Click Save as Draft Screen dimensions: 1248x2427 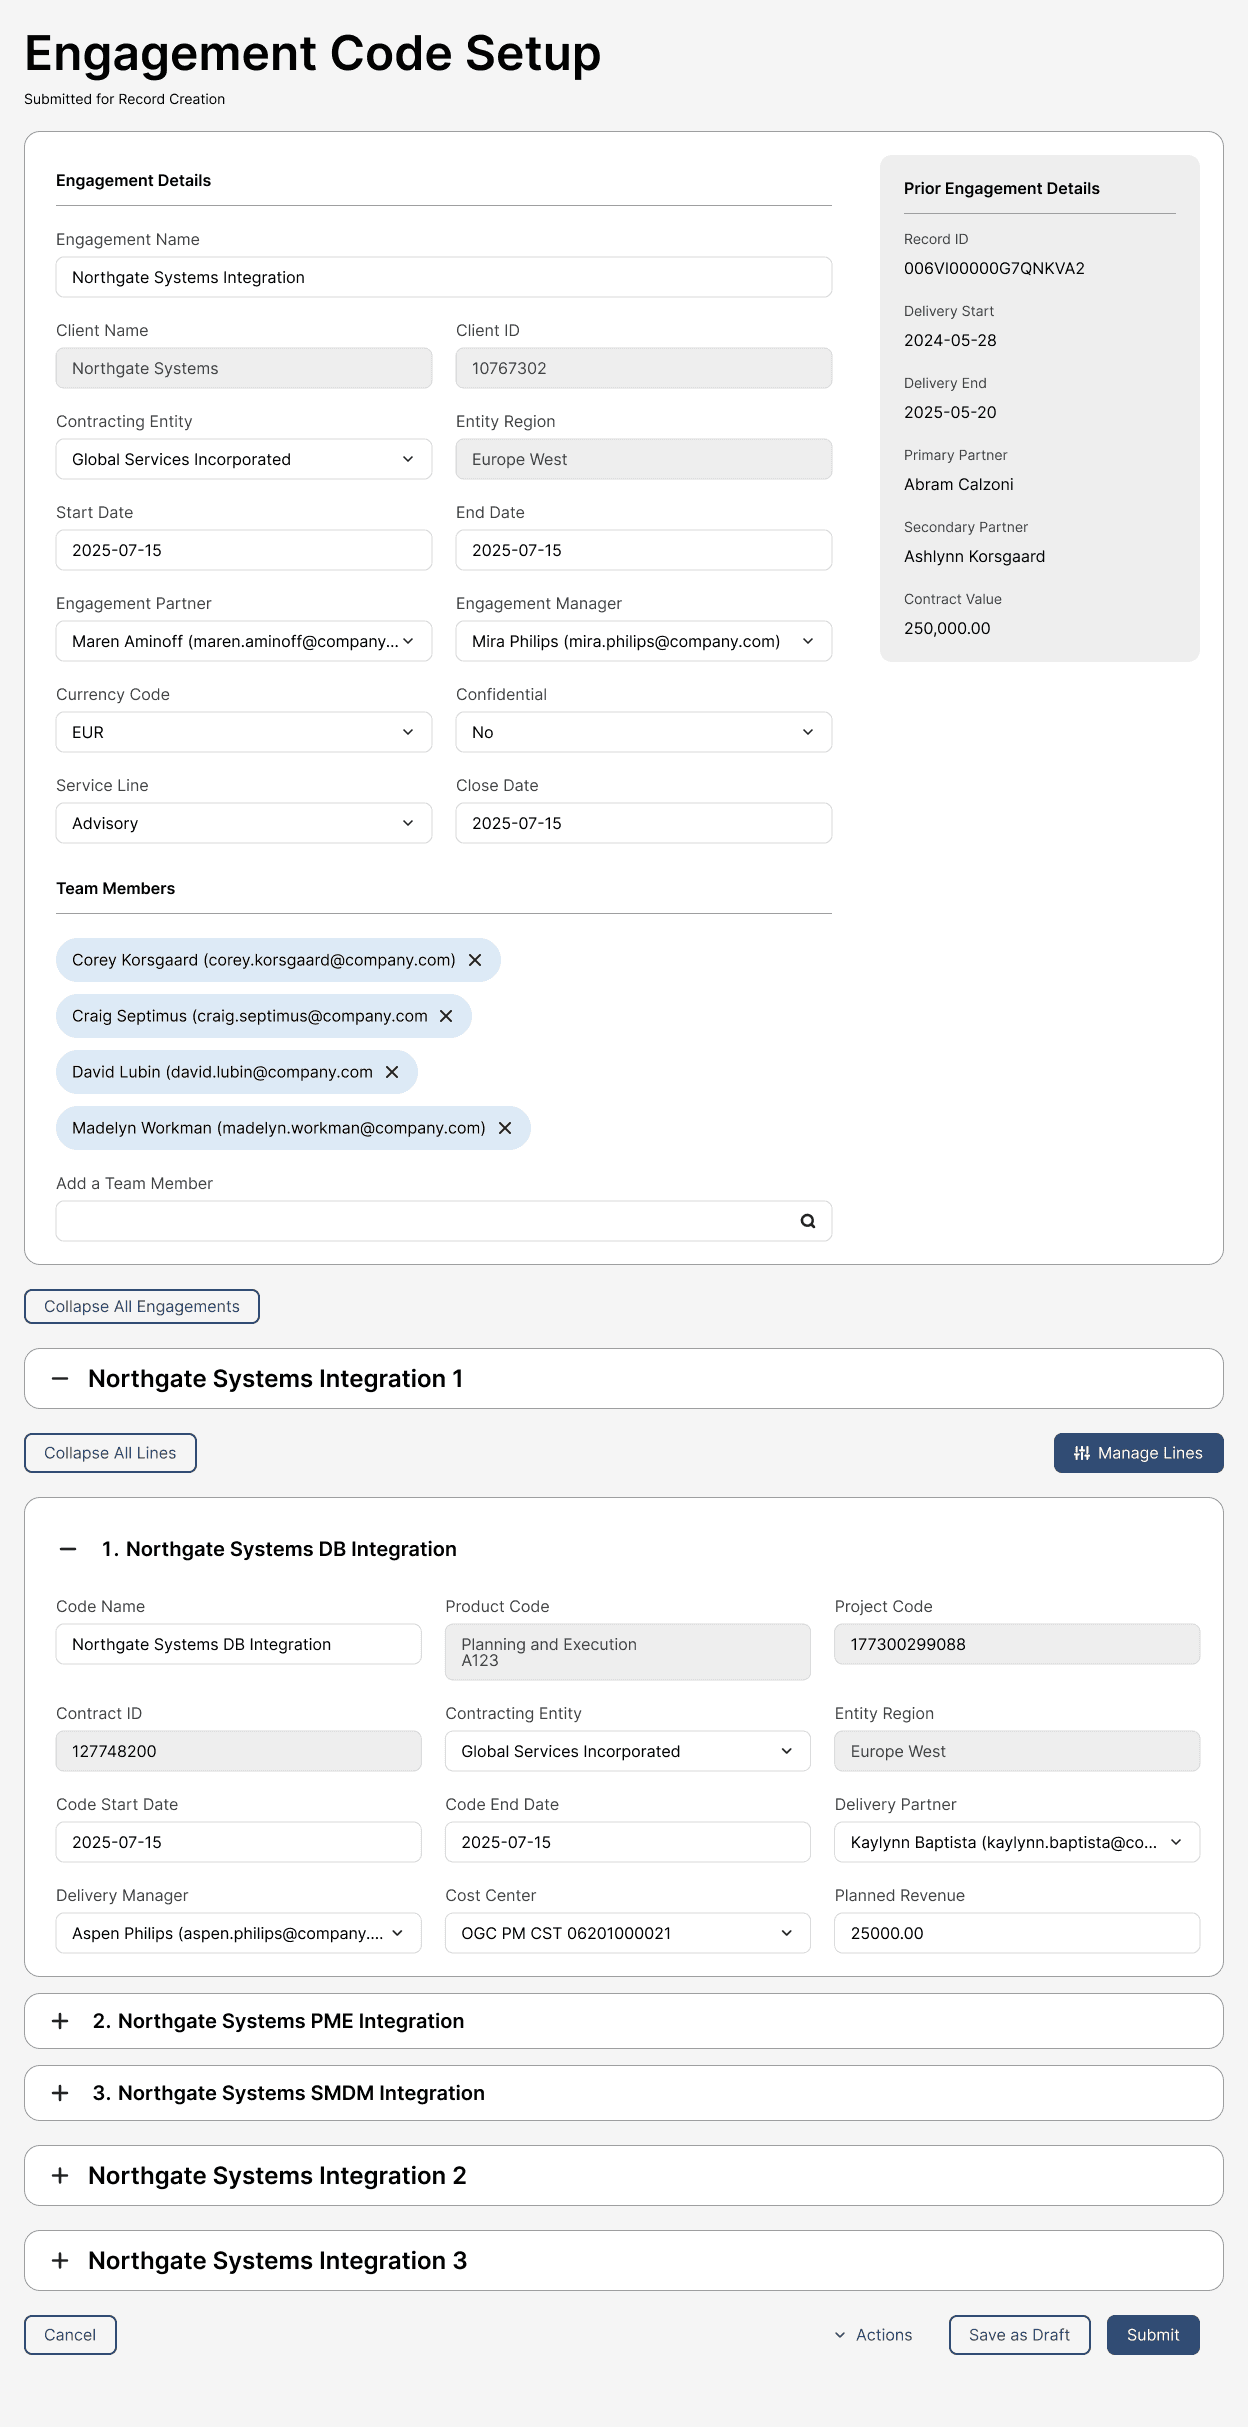click(1019, 2335)
